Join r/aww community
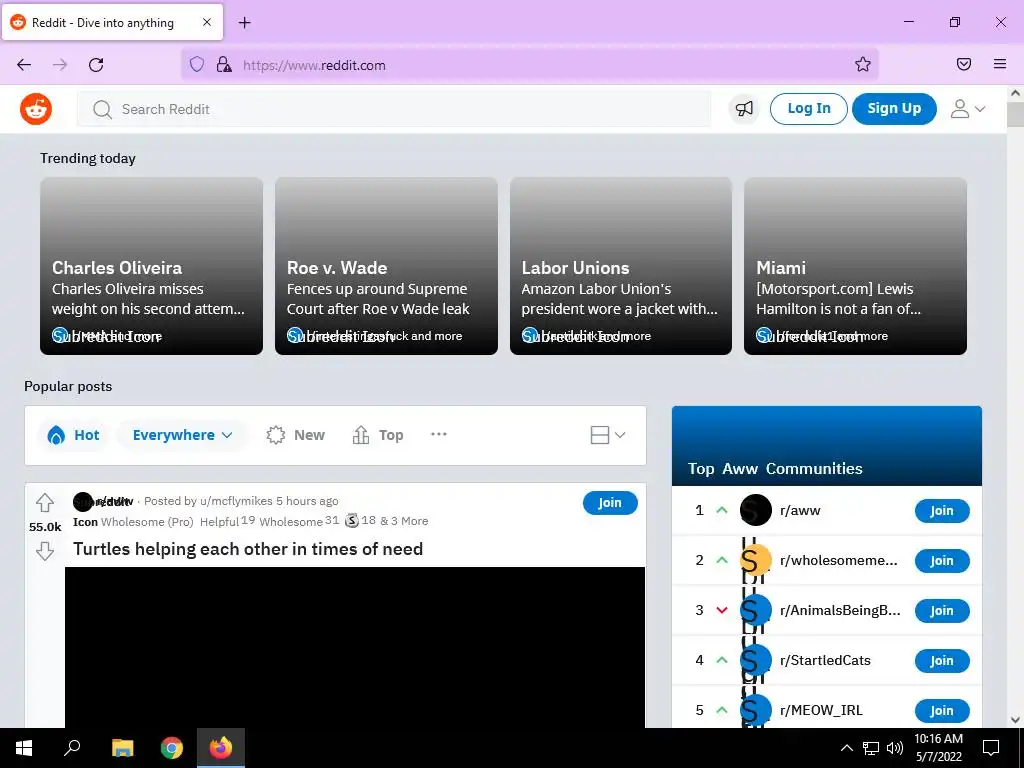Viewport: 1024px width, 768px height. [x=942, y=511]
